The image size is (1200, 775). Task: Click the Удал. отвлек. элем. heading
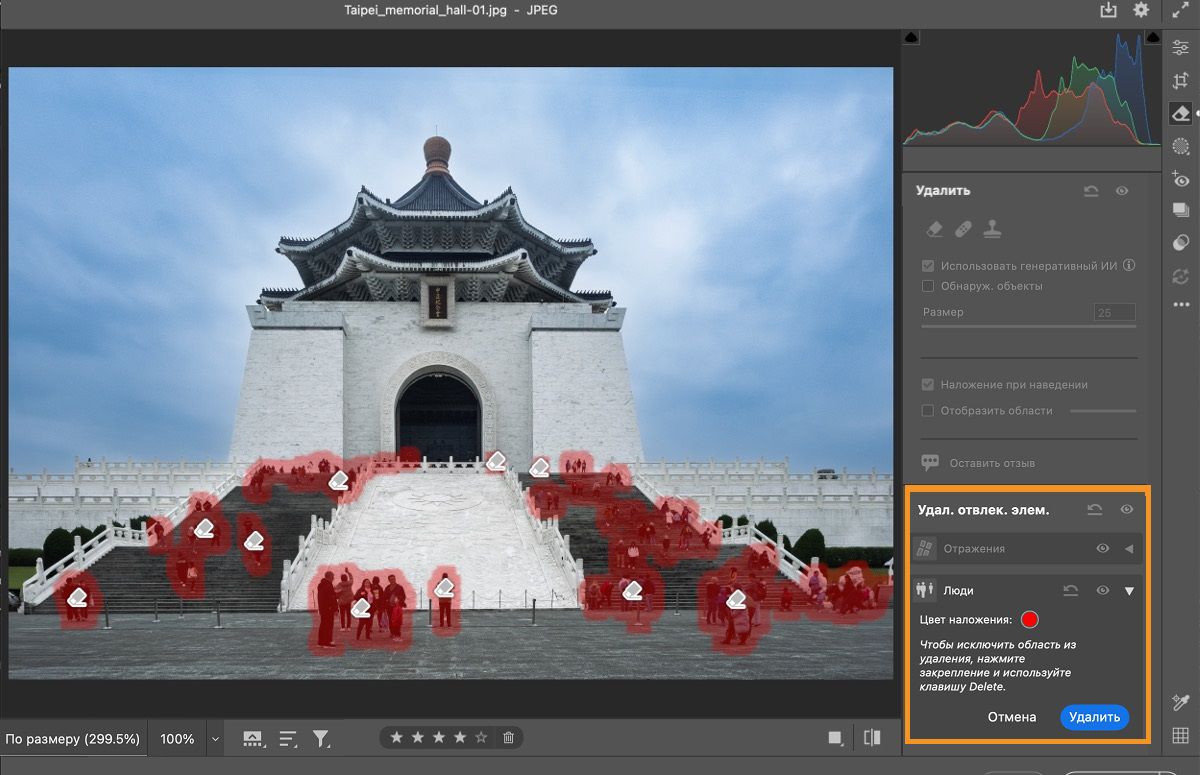tap(984, 510)
